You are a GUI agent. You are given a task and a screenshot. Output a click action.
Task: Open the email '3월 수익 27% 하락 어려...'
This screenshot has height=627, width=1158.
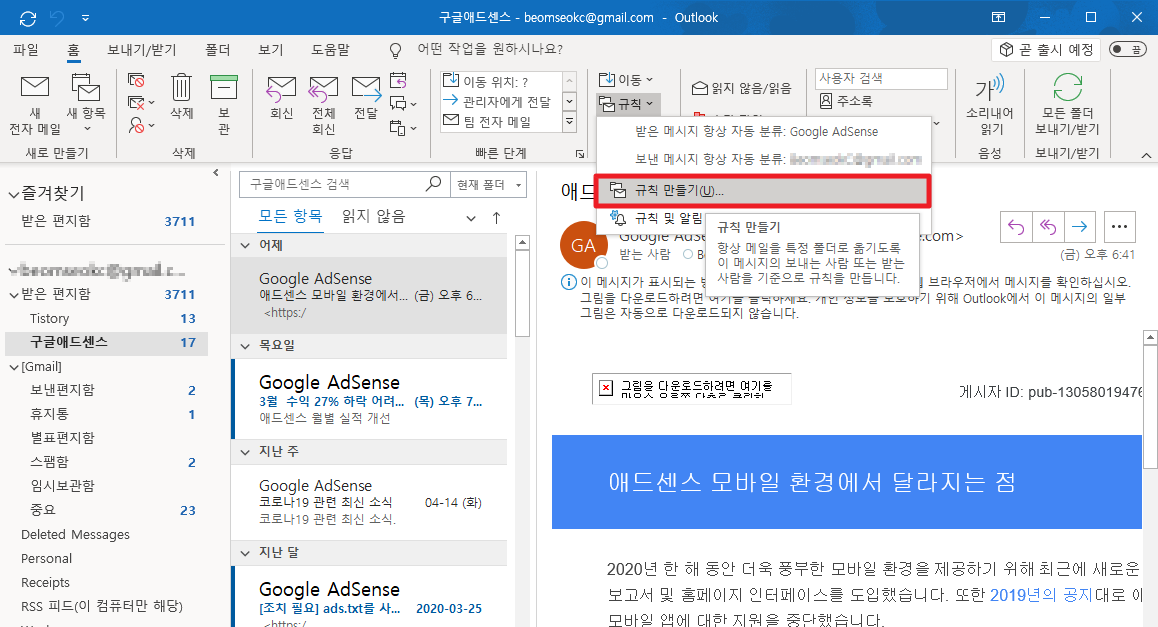371,400
